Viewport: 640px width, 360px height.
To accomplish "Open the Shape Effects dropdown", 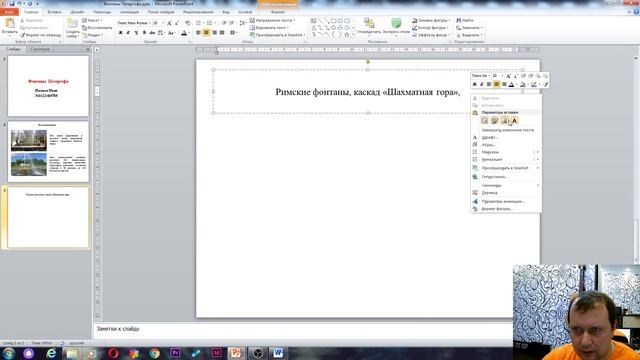I will tap(431, 35).
